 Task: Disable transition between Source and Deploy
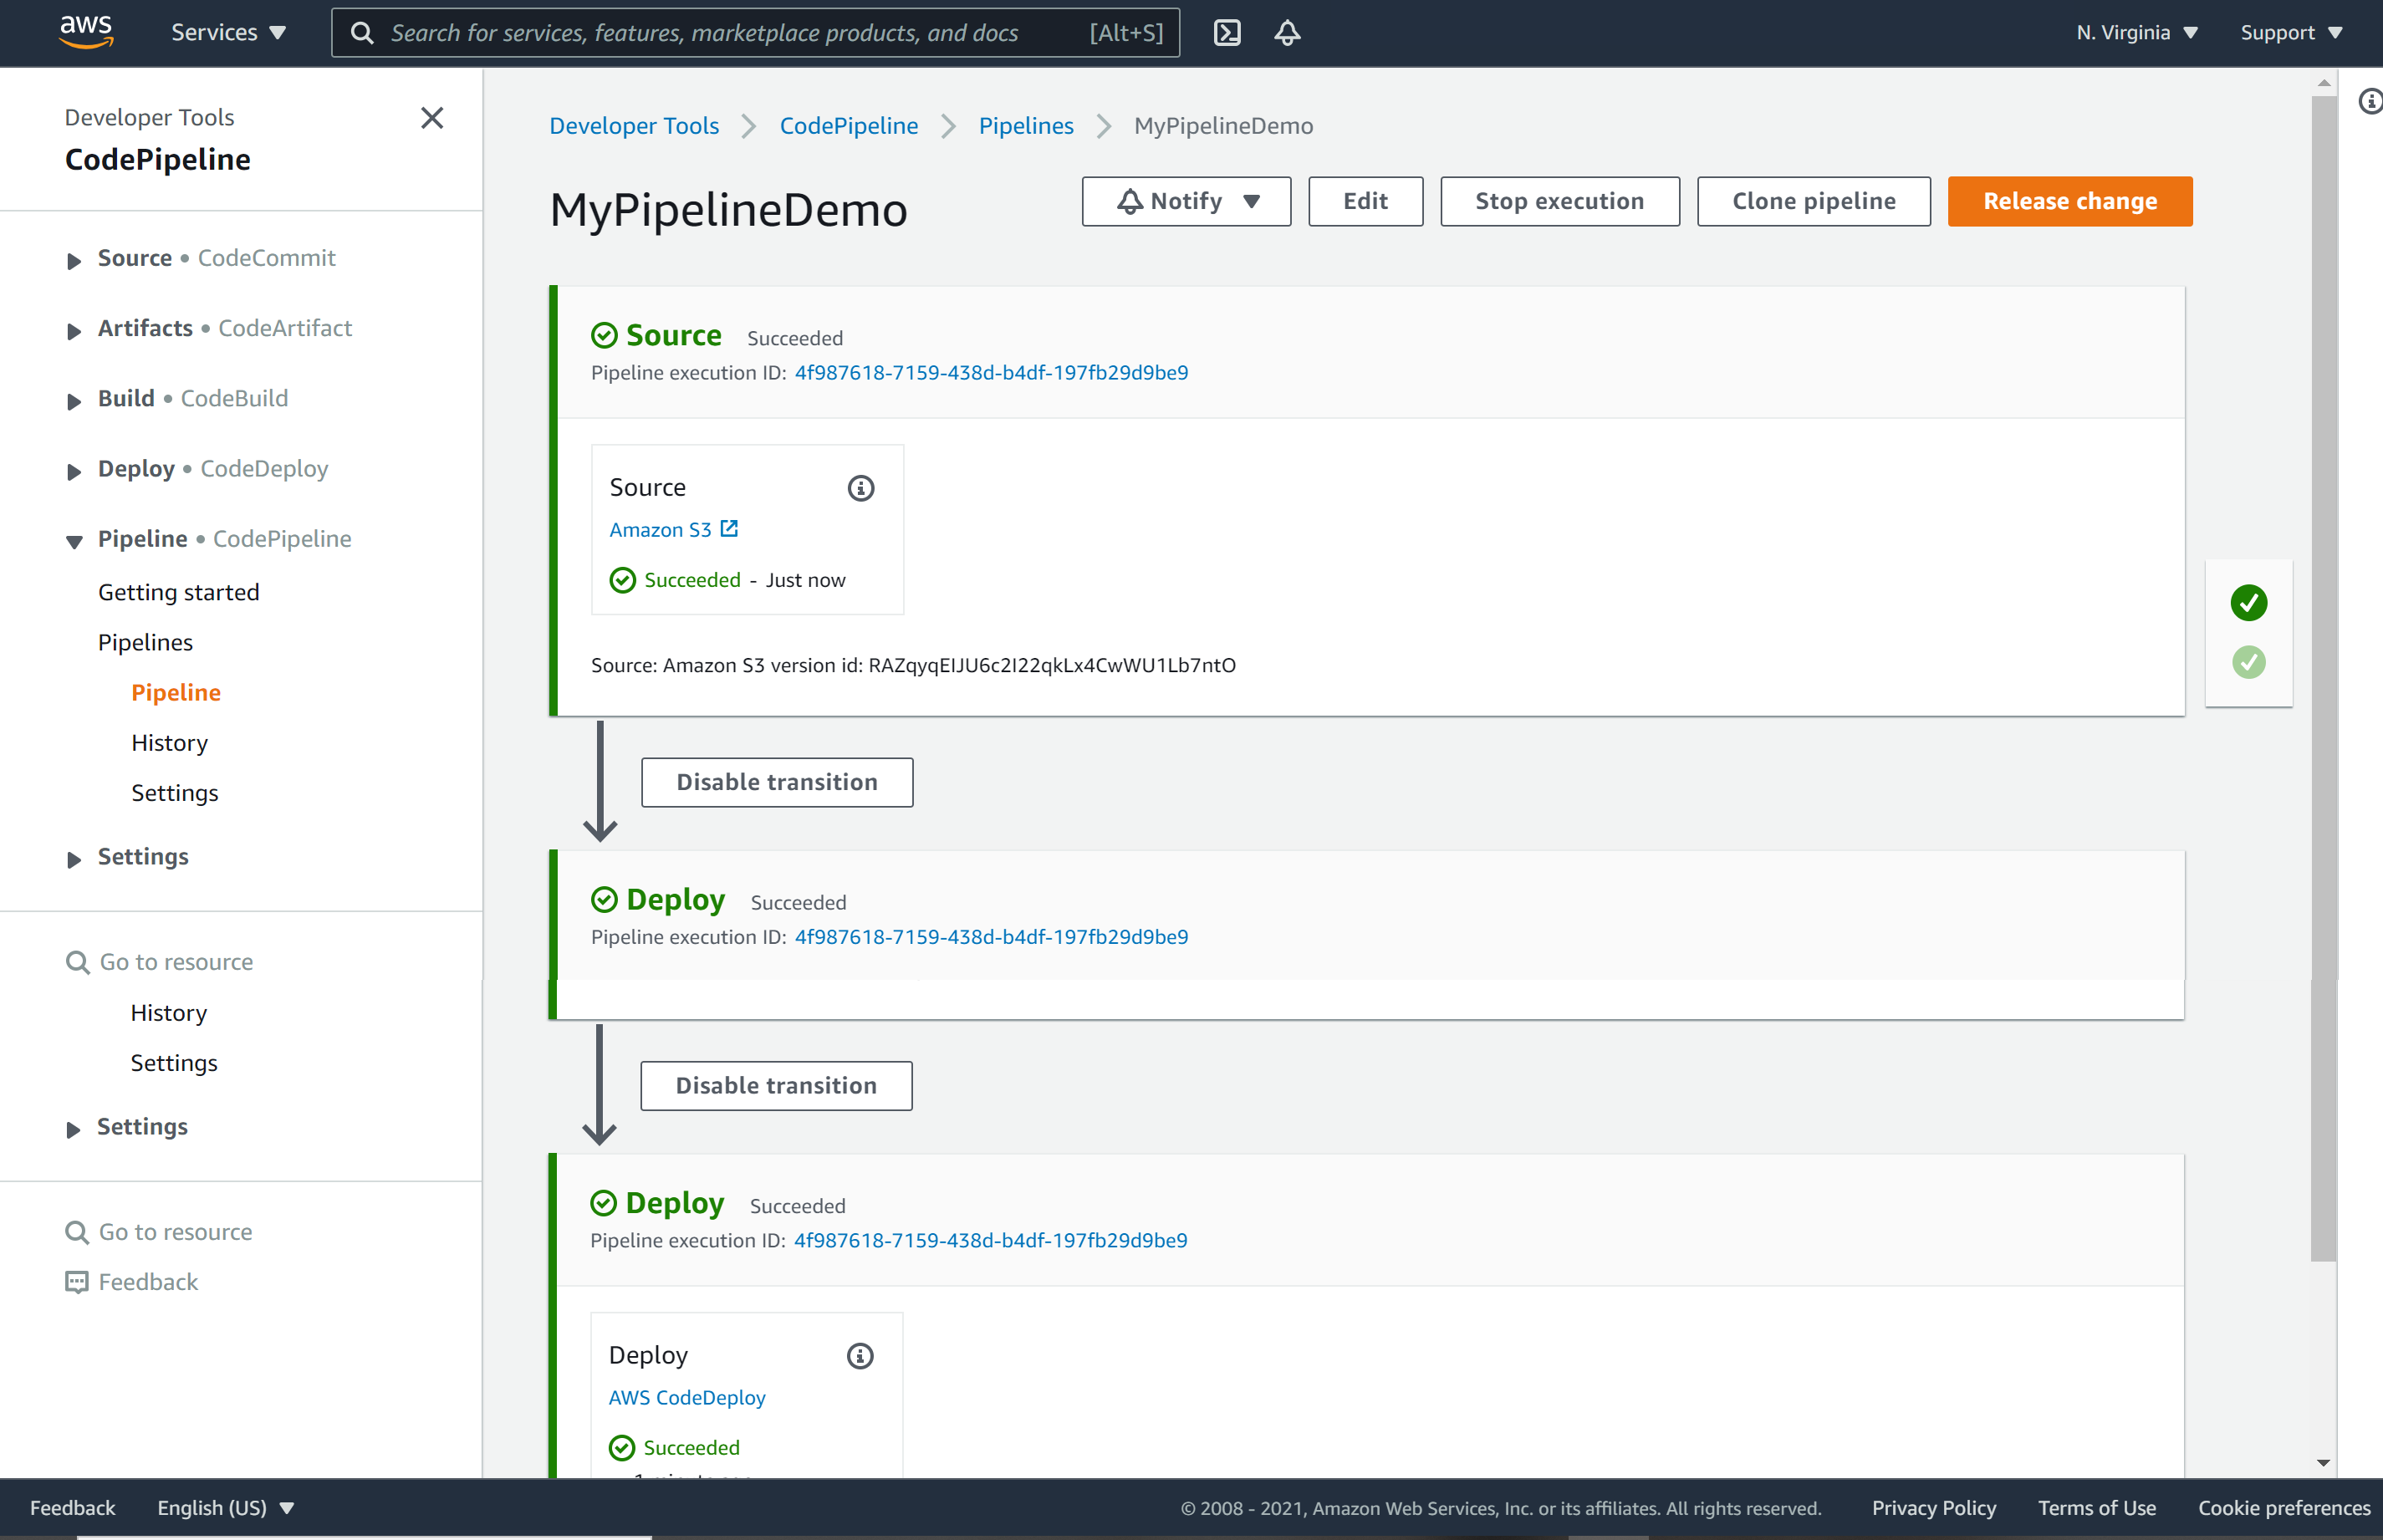click(x=777, y=781)
